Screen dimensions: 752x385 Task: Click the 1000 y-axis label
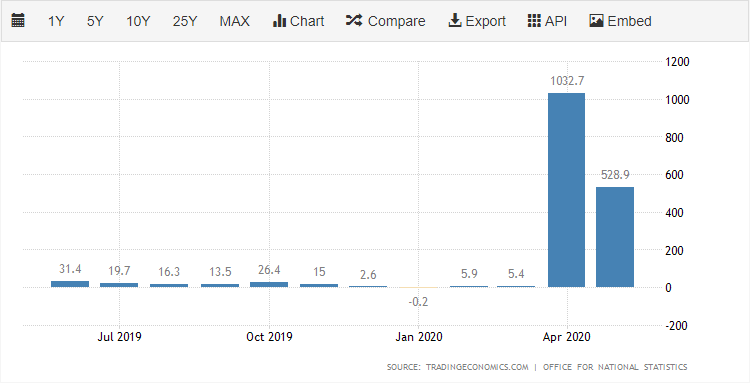point(678,100)
